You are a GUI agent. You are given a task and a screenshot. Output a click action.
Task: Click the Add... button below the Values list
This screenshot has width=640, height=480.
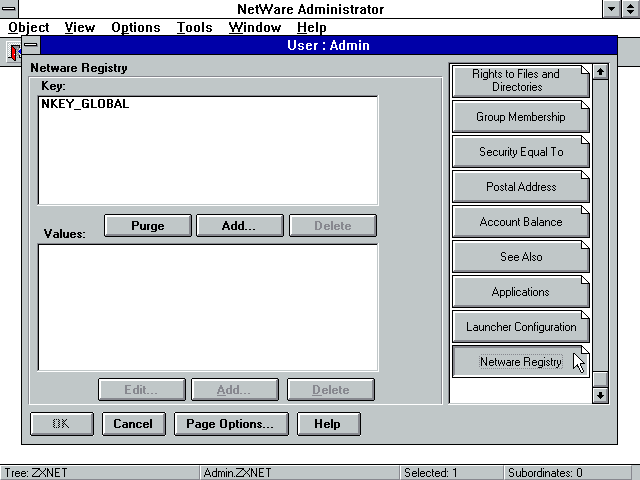click(235, 390)
